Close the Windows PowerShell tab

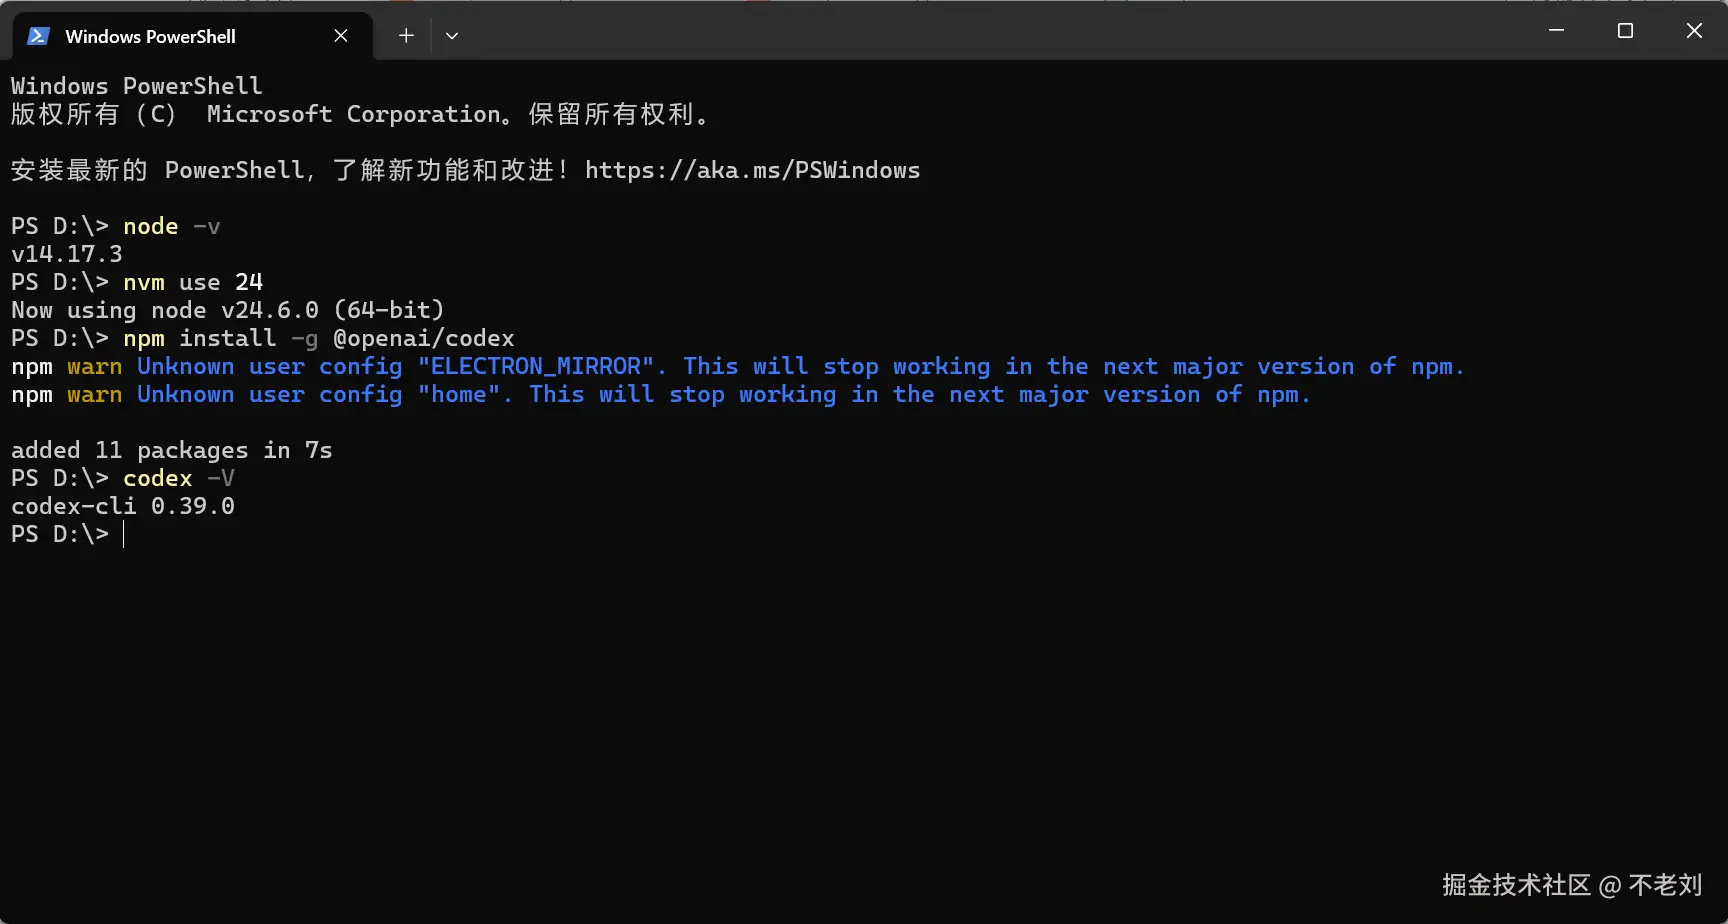(x=341, y=36)
